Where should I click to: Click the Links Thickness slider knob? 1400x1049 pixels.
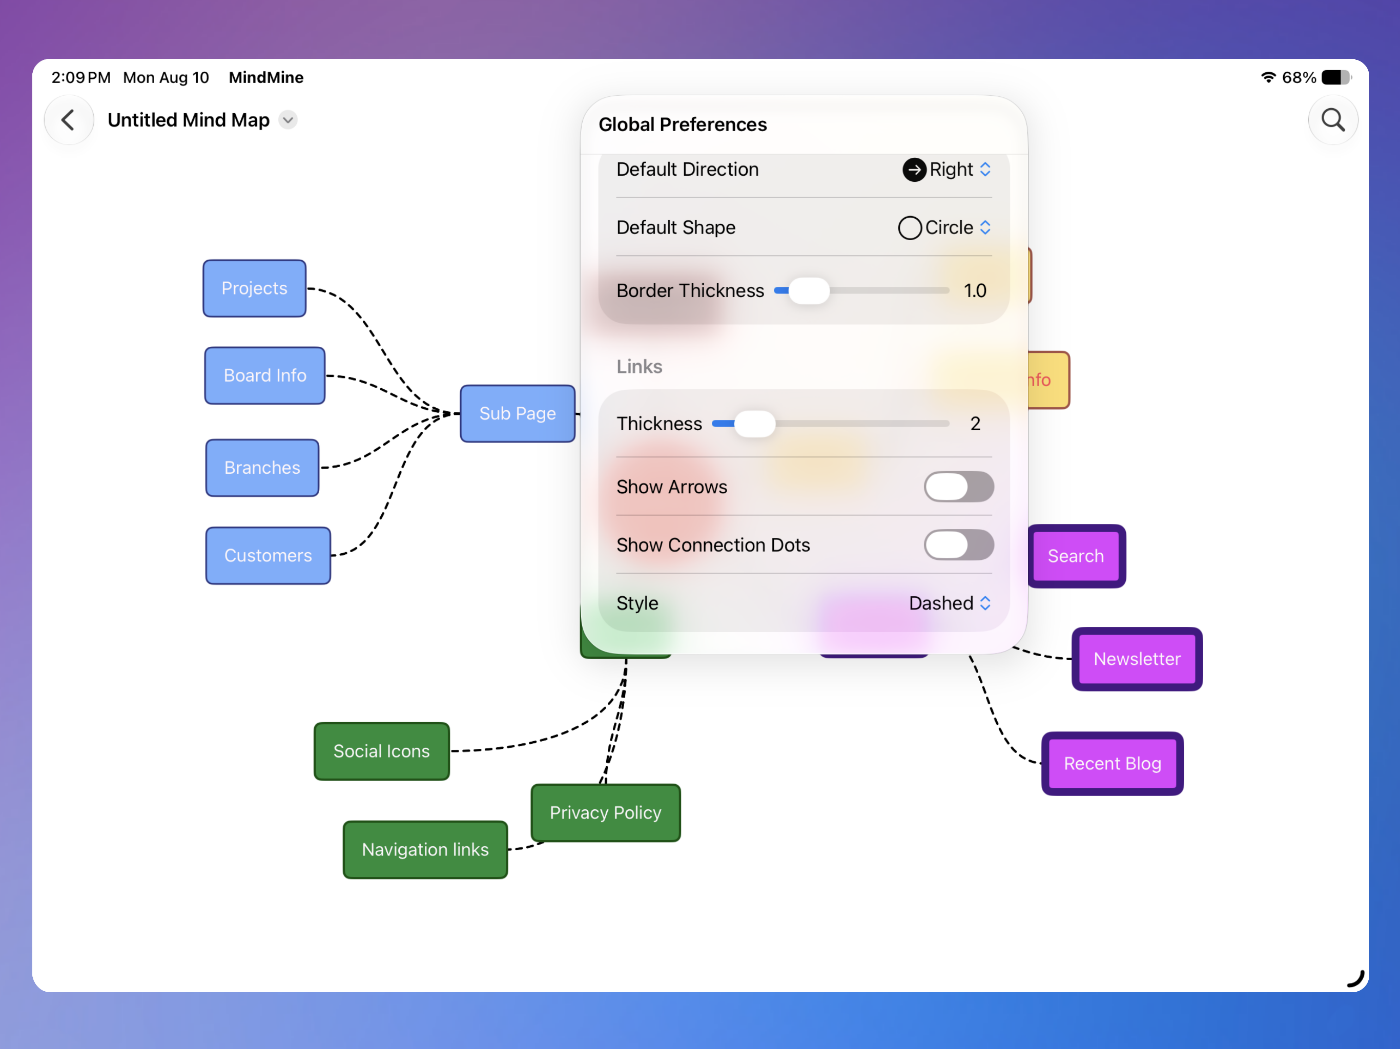click(x=755, y=424)
